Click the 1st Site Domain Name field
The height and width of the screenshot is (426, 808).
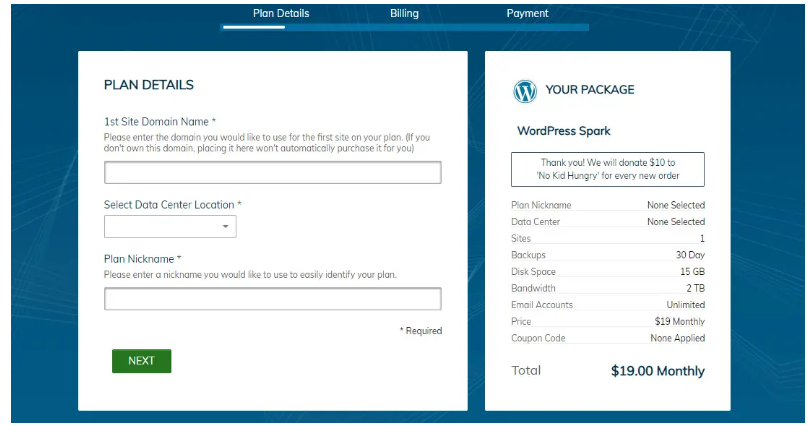[x=273, y=173]
